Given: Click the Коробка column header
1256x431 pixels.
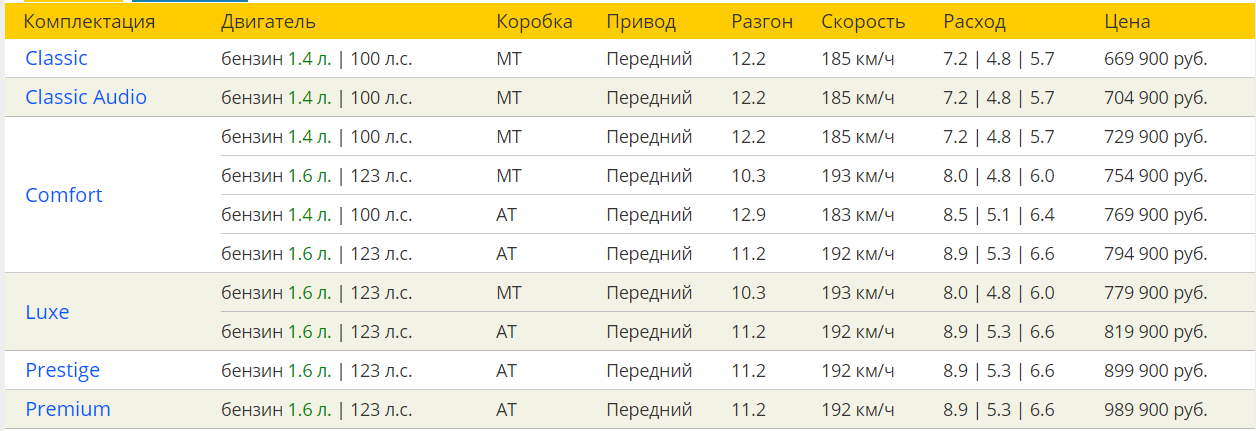Looking at the screenshot, I should tap(534, 21).
